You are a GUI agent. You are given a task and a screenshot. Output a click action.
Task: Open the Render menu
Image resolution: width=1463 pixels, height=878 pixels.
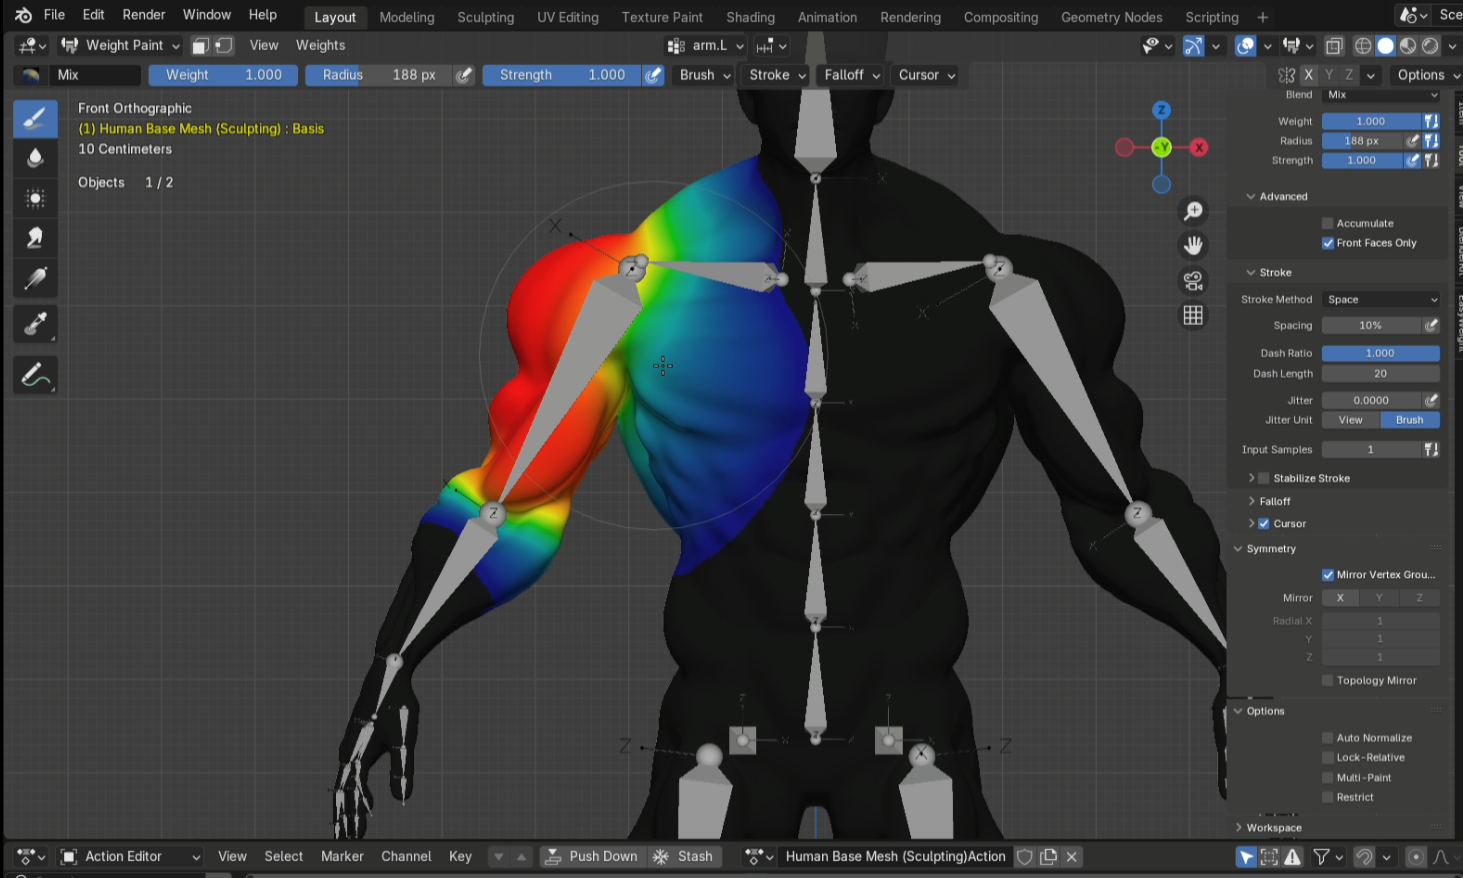(x=144, y=15)
